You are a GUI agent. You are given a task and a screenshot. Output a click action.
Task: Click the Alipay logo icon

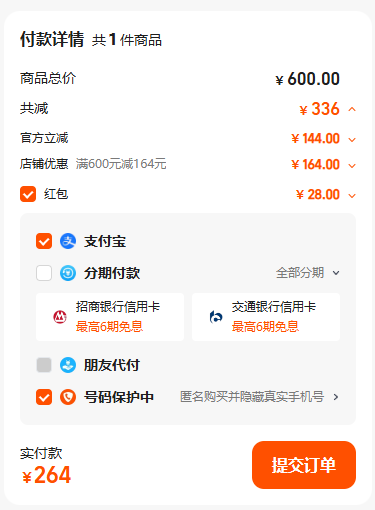[x=68, y=241]
